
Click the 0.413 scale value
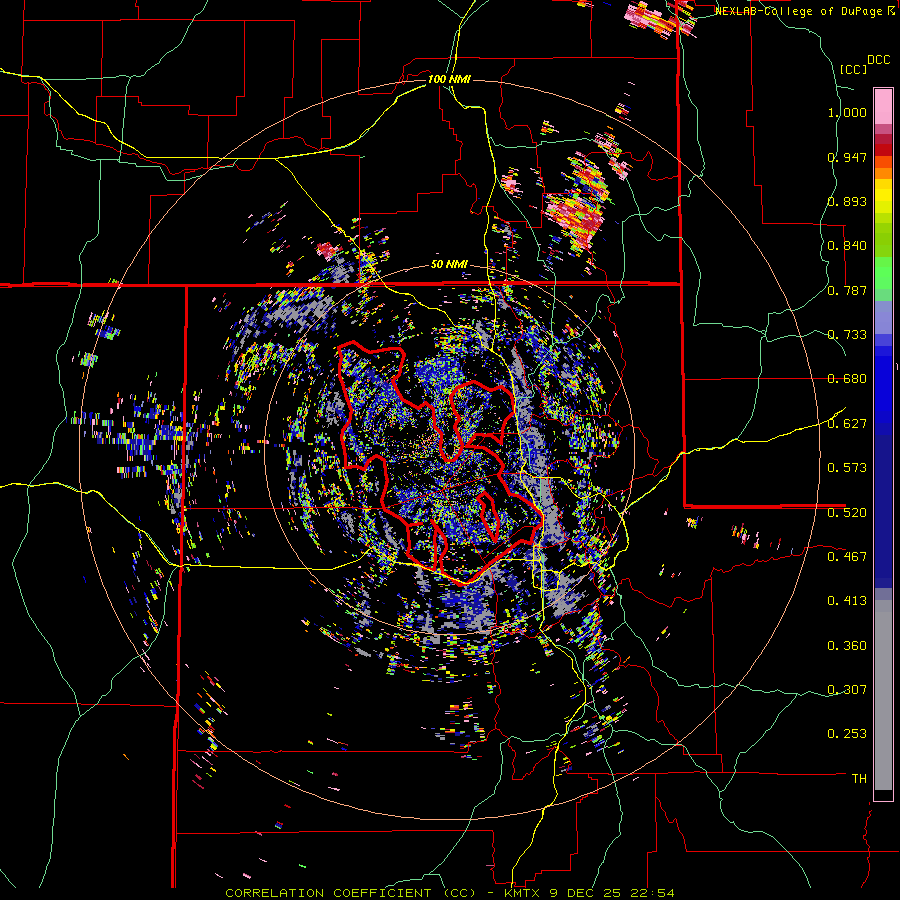pyautogui.click(x=847, y=601)
